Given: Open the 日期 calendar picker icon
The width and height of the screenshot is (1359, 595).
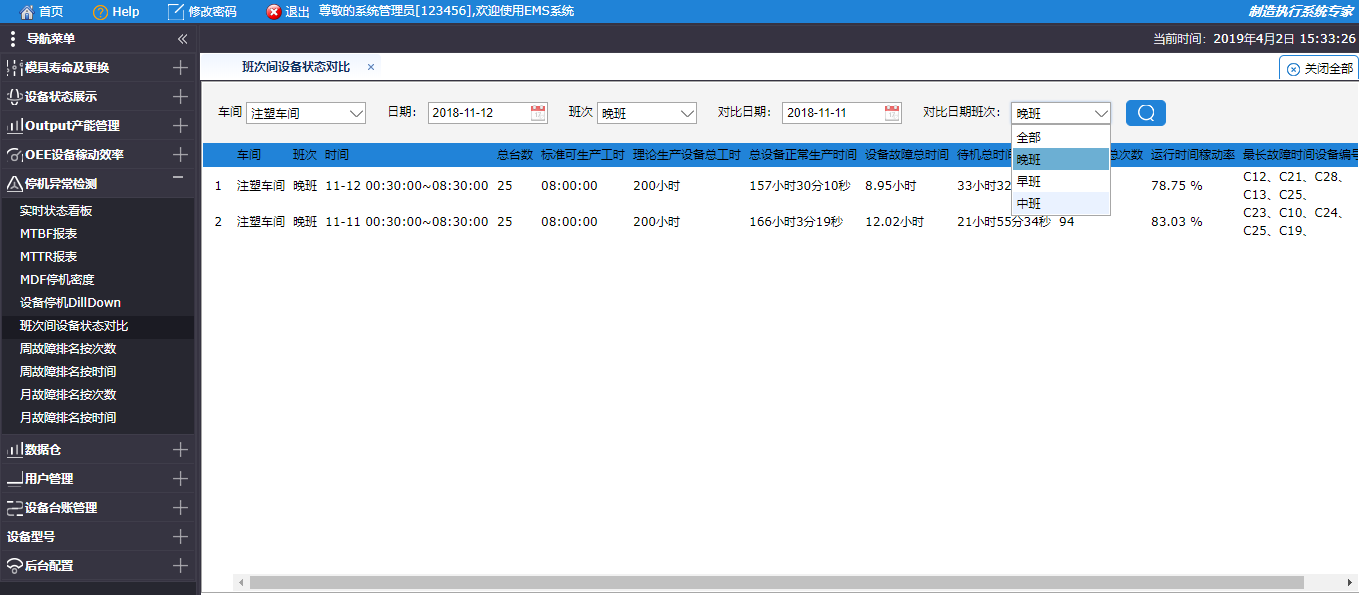Looking at the screenshot, I should coord(538,113).
